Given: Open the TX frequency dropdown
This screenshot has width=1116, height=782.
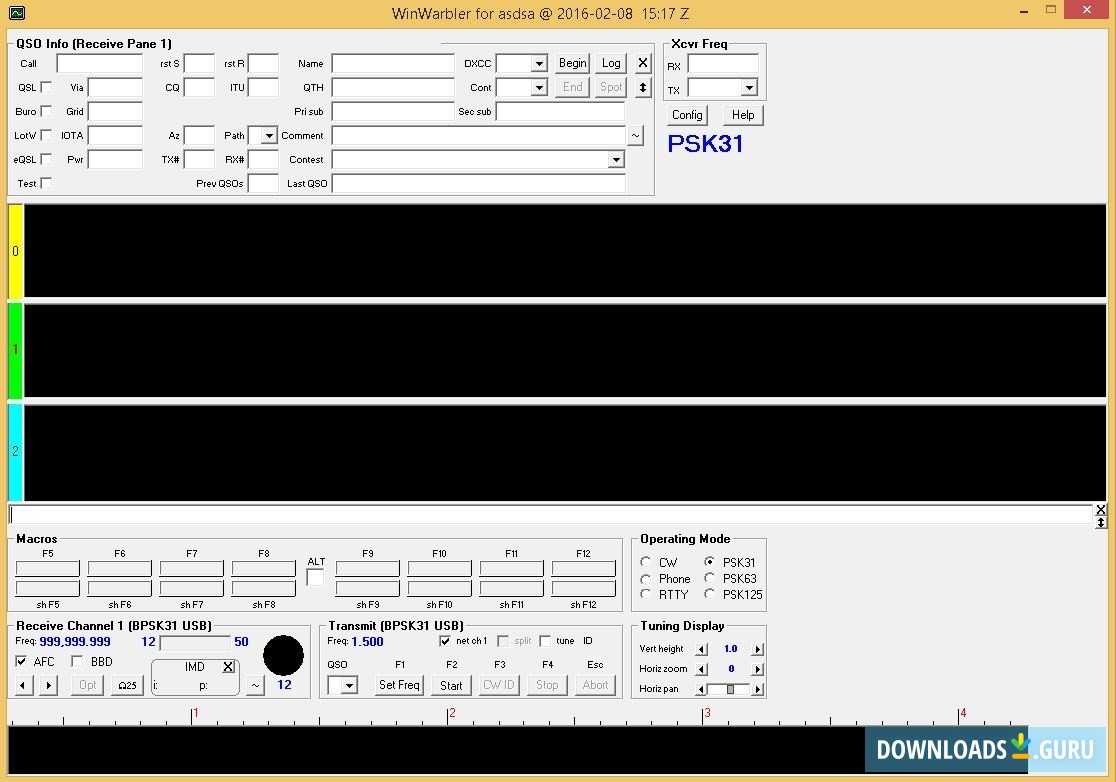Looking at the screenshot, I should click(x=749, y=88).
